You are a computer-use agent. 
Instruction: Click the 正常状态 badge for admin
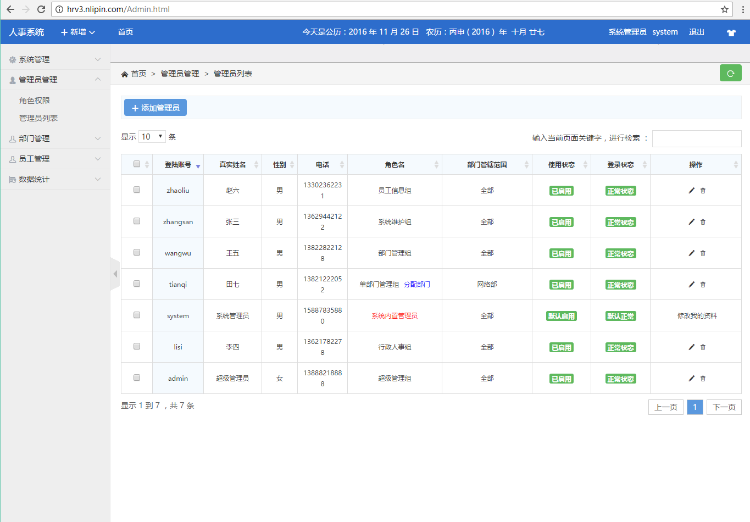620,379
